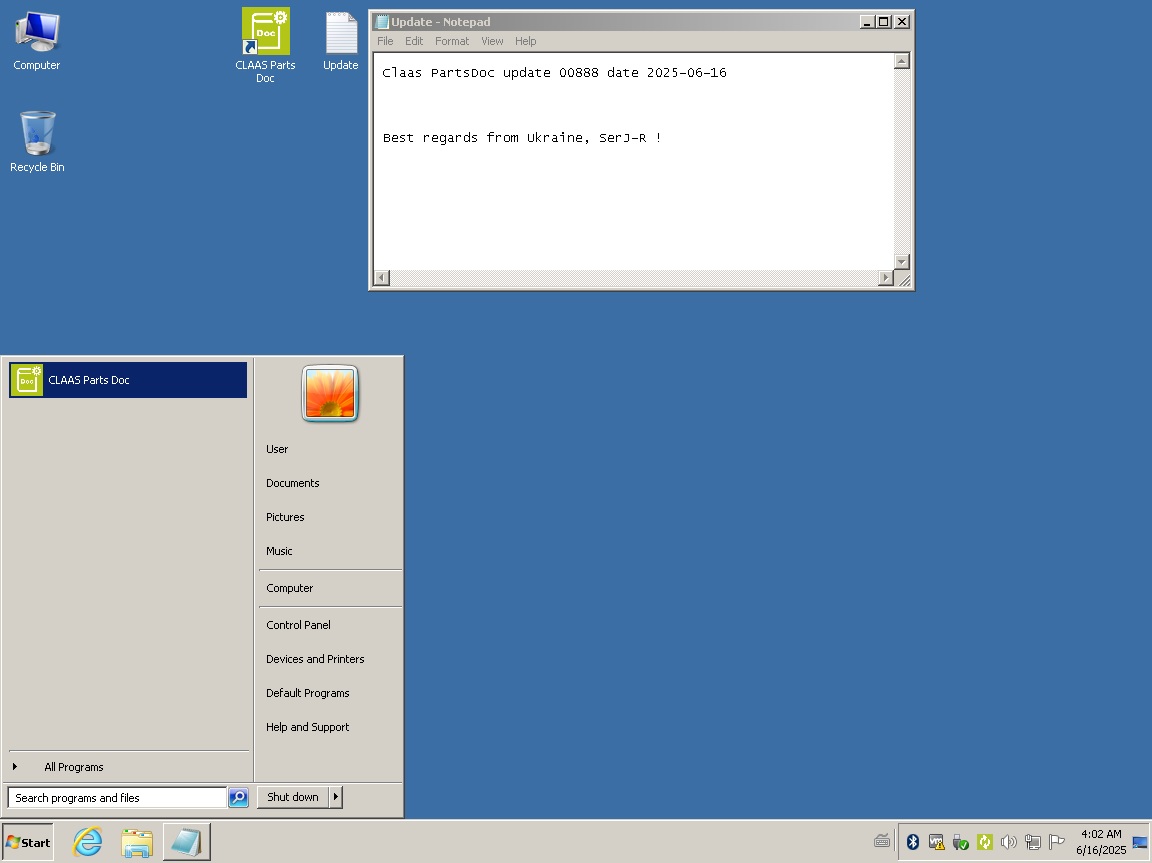
Task: Click the VMware Tools warning tray icon
Action: click(936, 842)
